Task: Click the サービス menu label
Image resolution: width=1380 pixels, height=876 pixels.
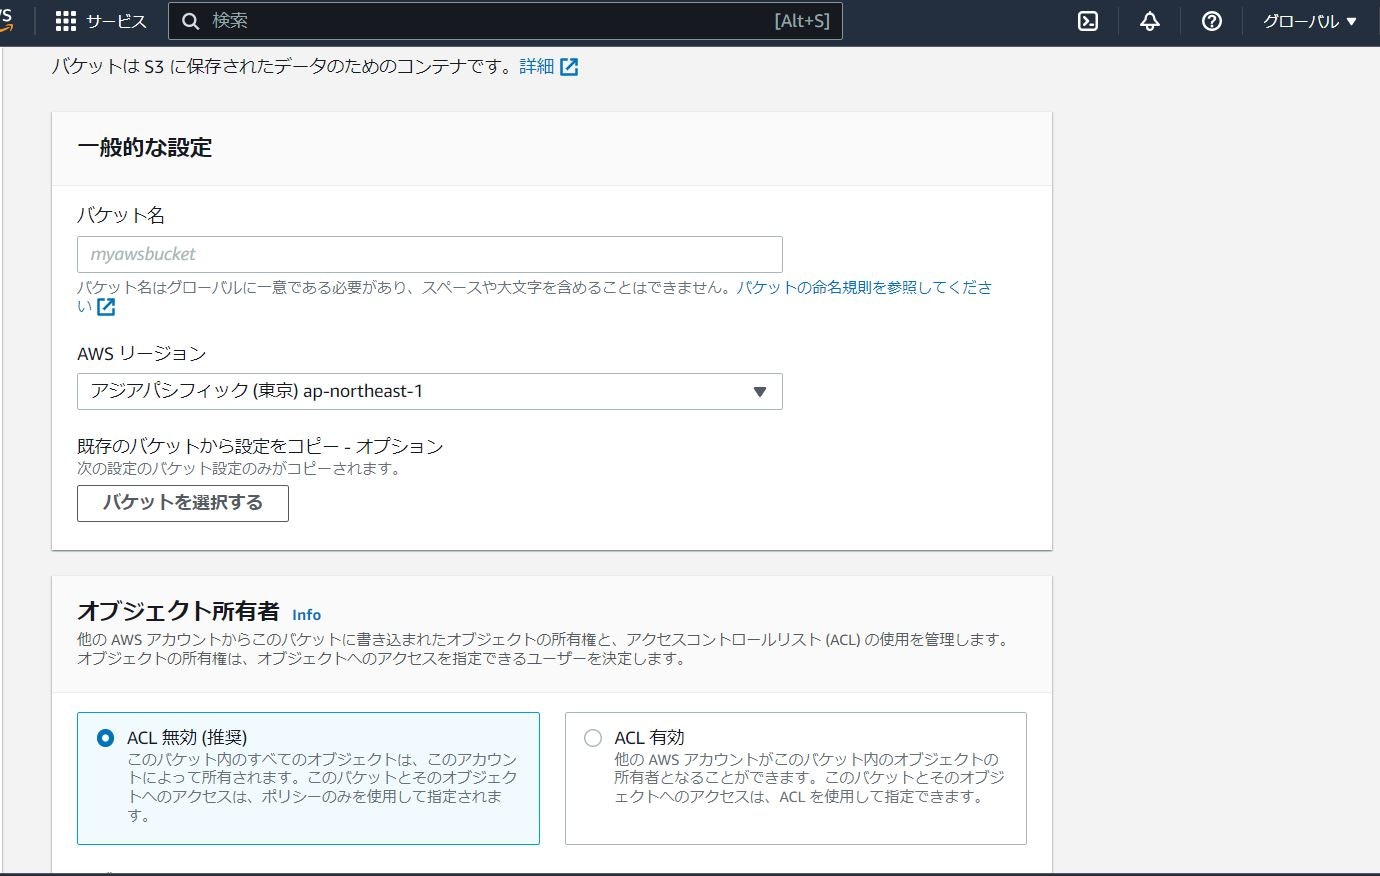Action: (116, 21)
